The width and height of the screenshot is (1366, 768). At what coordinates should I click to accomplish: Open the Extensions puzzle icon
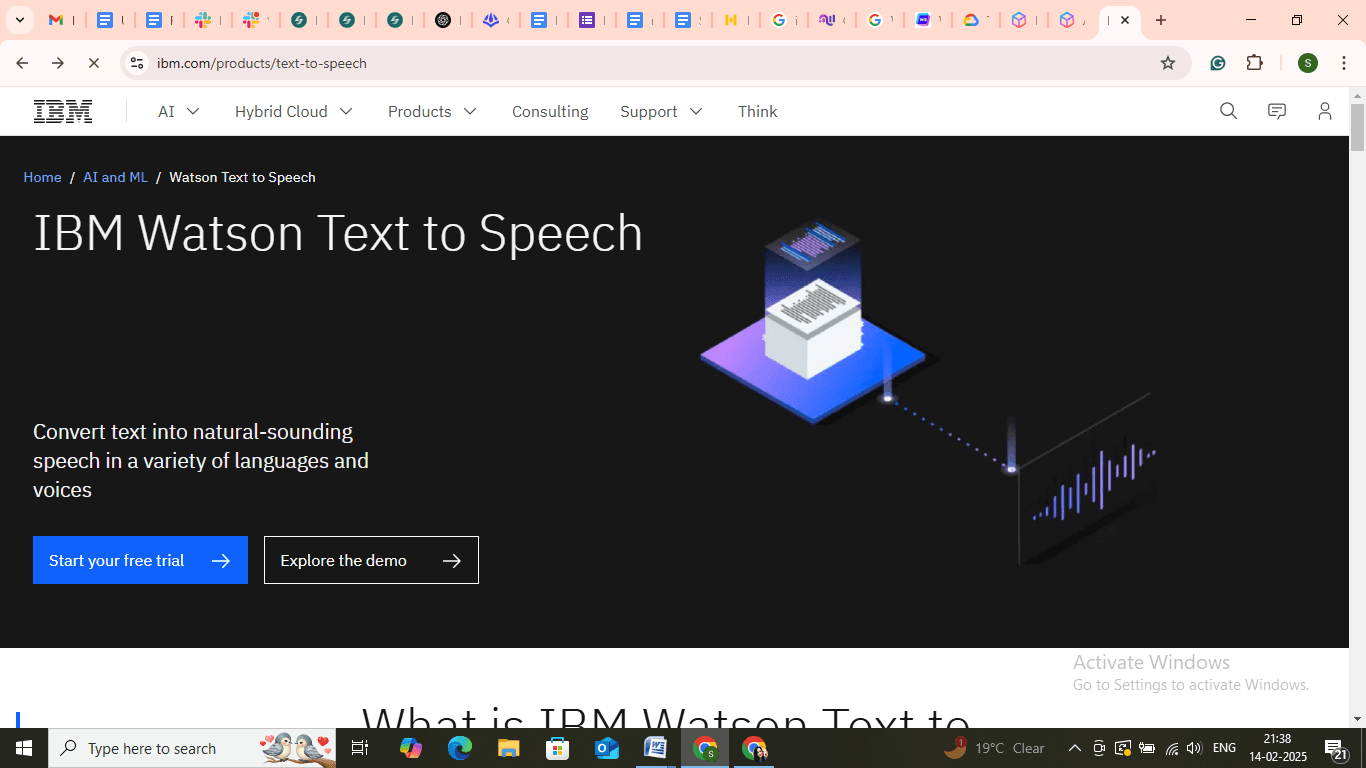tap(1255, 63)
